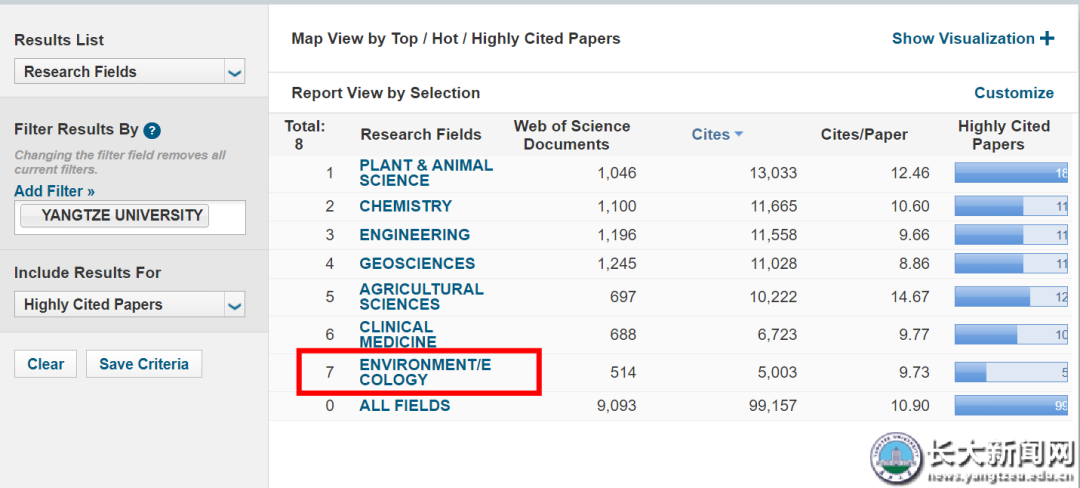Open the ENVIRONMENT/ECOLOGY field link

tap(424, 372)
